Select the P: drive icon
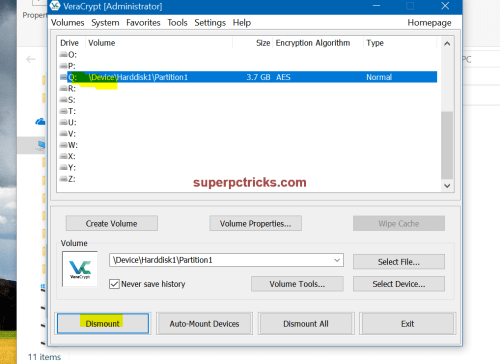This screenshot has width=500, height=364. [63, 66]
